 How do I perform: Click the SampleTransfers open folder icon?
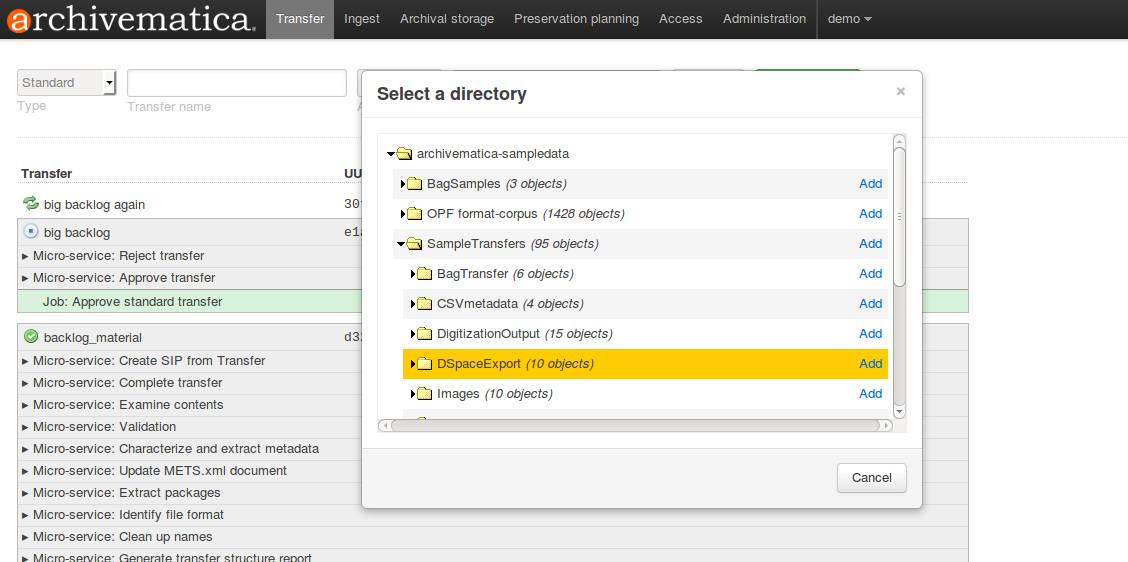pyautogui.click(x=414, y=244)
